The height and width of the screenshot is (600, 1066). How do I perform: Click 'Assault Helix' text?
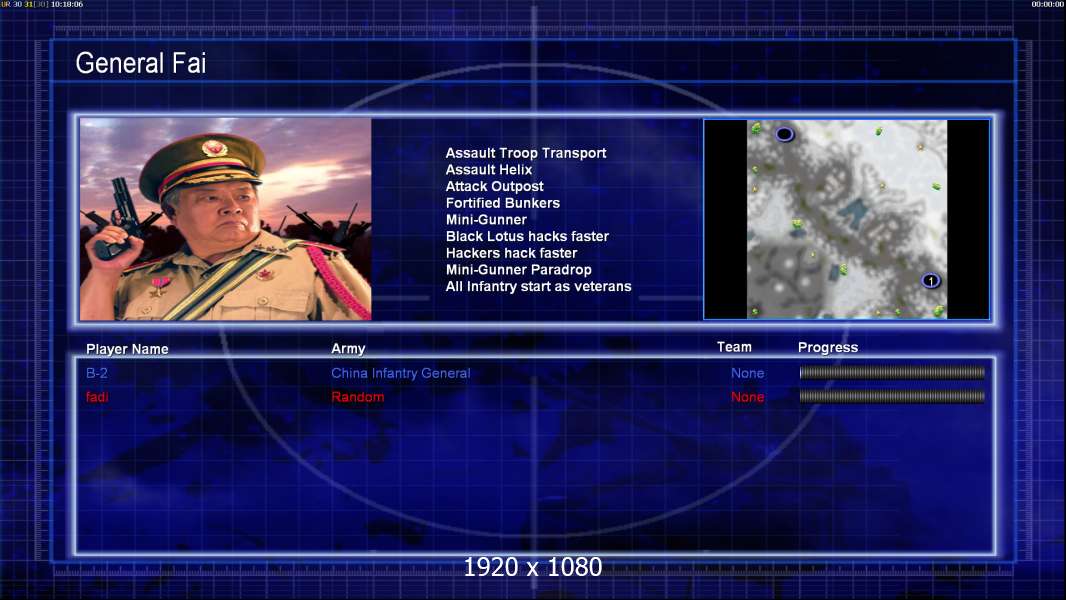coord(489,170)
